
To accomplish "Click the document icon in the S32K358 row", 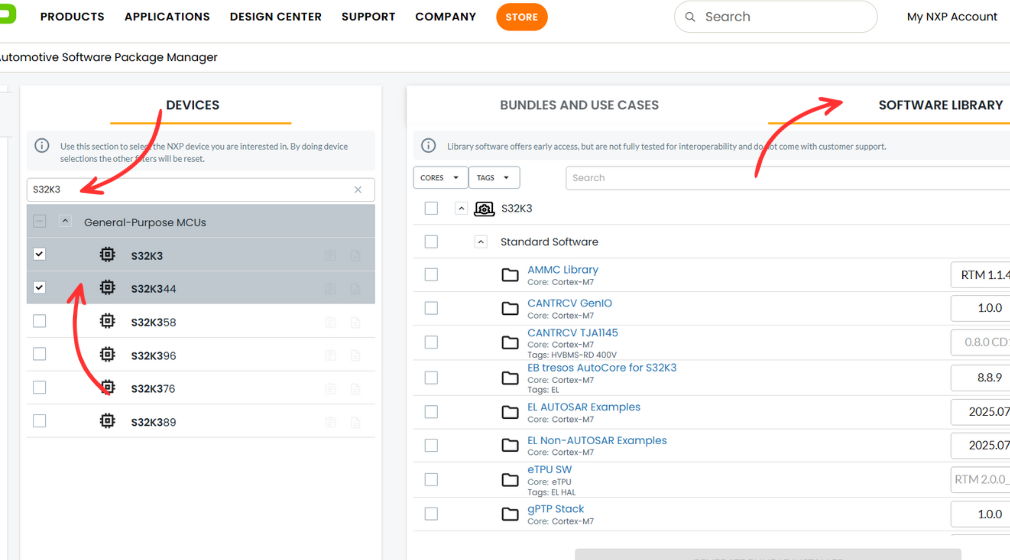I will click(356, 322).
